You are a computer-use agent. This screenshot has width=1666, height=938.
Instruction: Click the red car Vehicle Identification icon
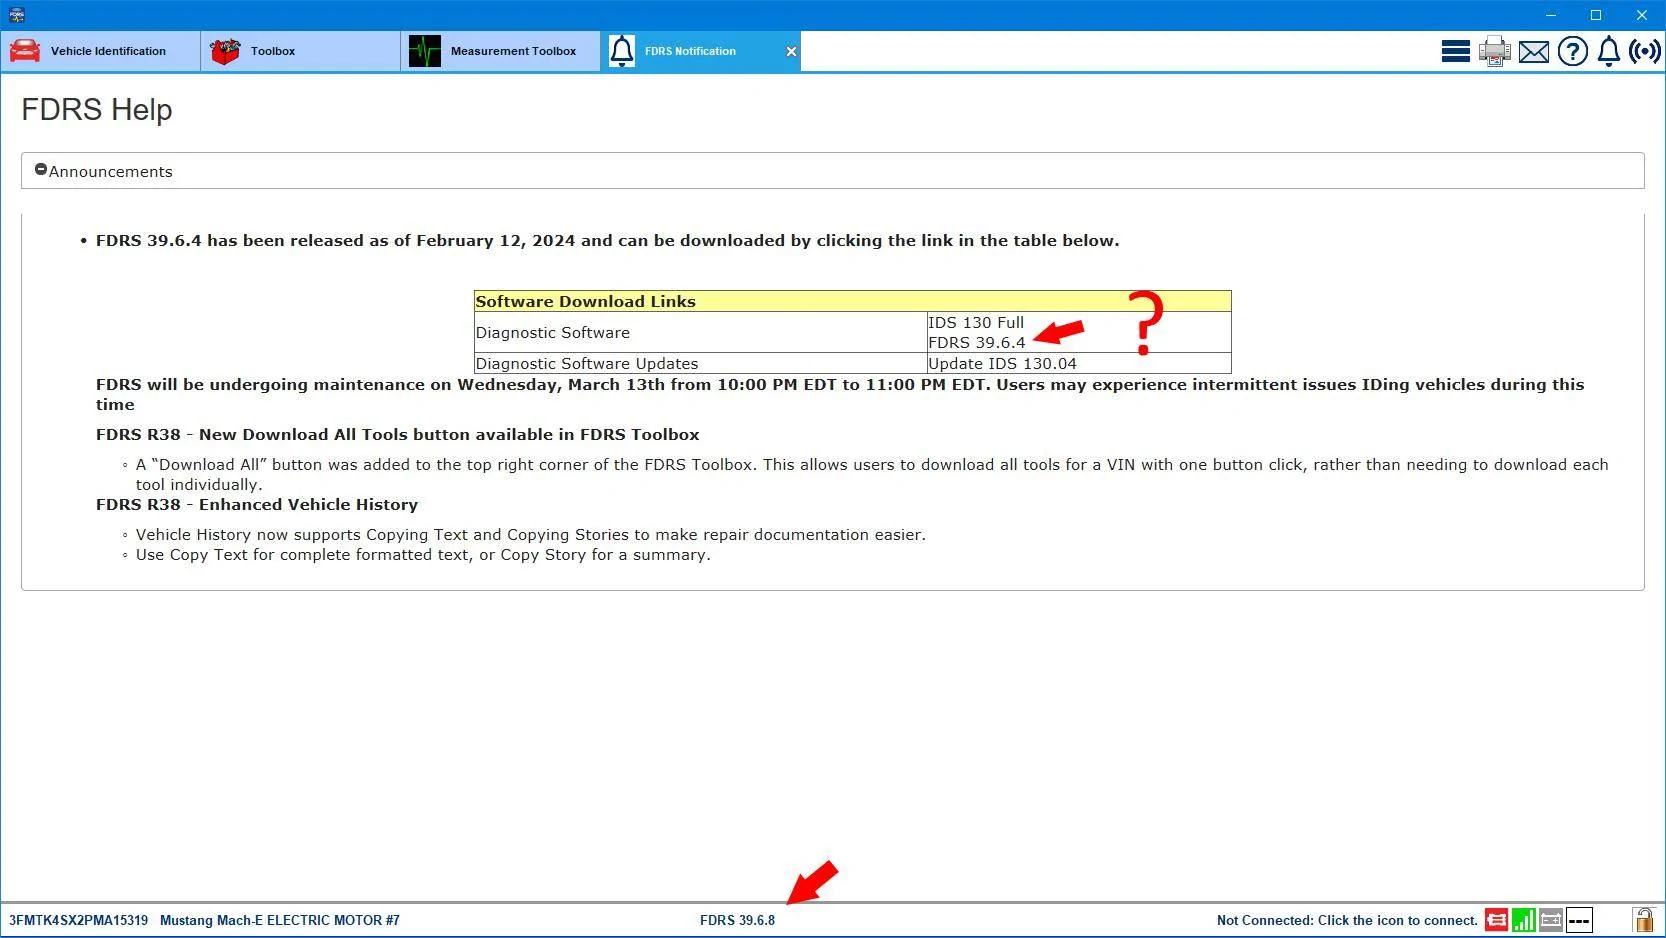point(25,51)
